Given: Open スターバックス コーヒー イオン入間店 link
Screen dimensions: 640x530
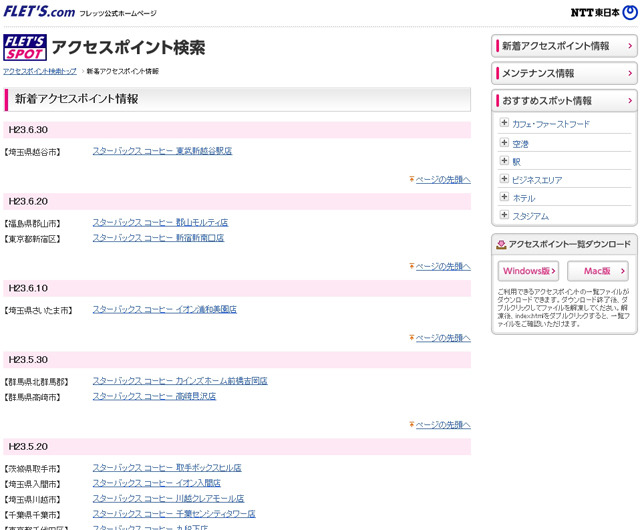Looking at the screenshot, I should coord(157,483).
